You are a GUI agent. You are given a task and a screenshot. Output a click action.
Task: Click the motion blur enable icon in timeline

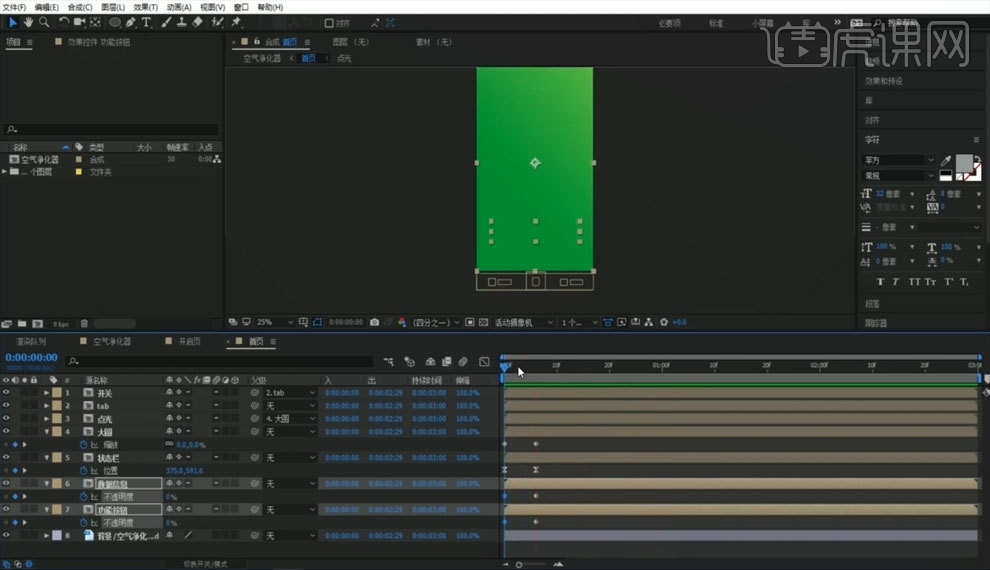(463, 362)
